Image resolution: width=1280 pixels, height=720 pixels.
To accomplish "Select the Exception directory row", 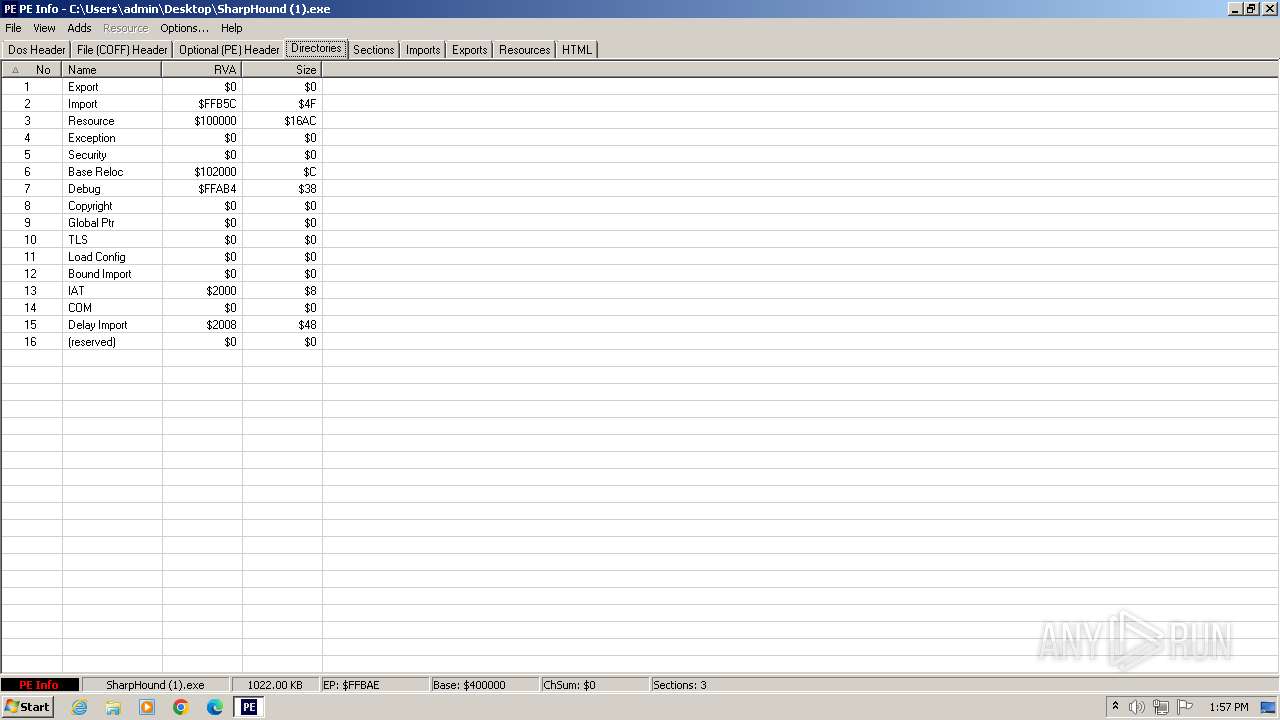I will [161, 138].
